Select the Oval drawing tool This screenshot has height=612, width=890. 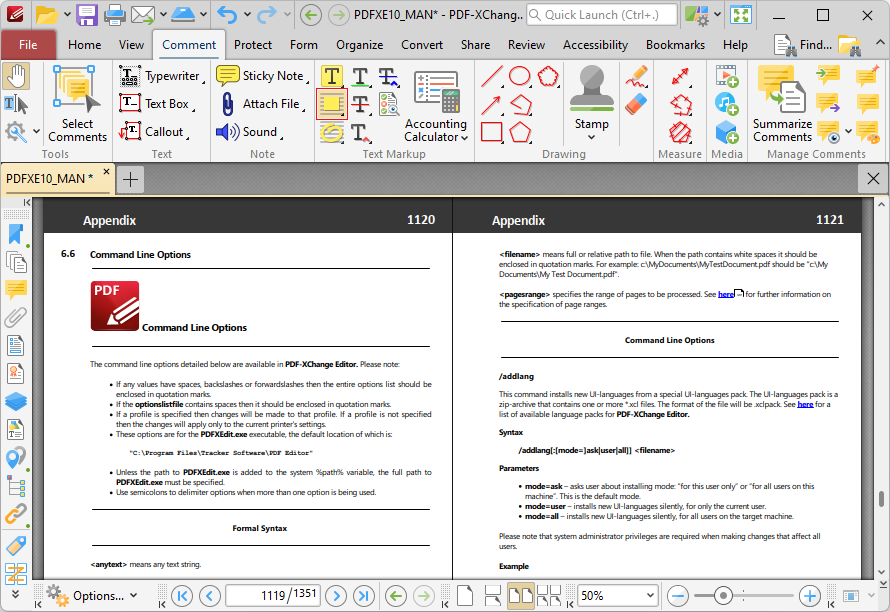click(520, 76)
